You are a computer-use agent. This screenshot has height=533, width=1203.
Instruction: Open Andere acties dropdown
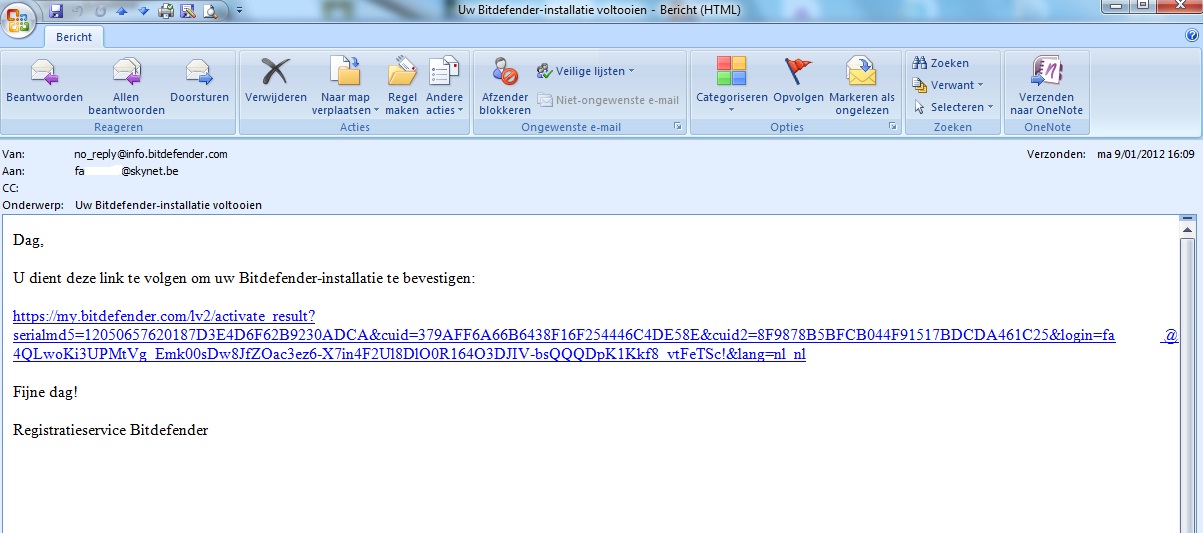[x=444, y=85]
